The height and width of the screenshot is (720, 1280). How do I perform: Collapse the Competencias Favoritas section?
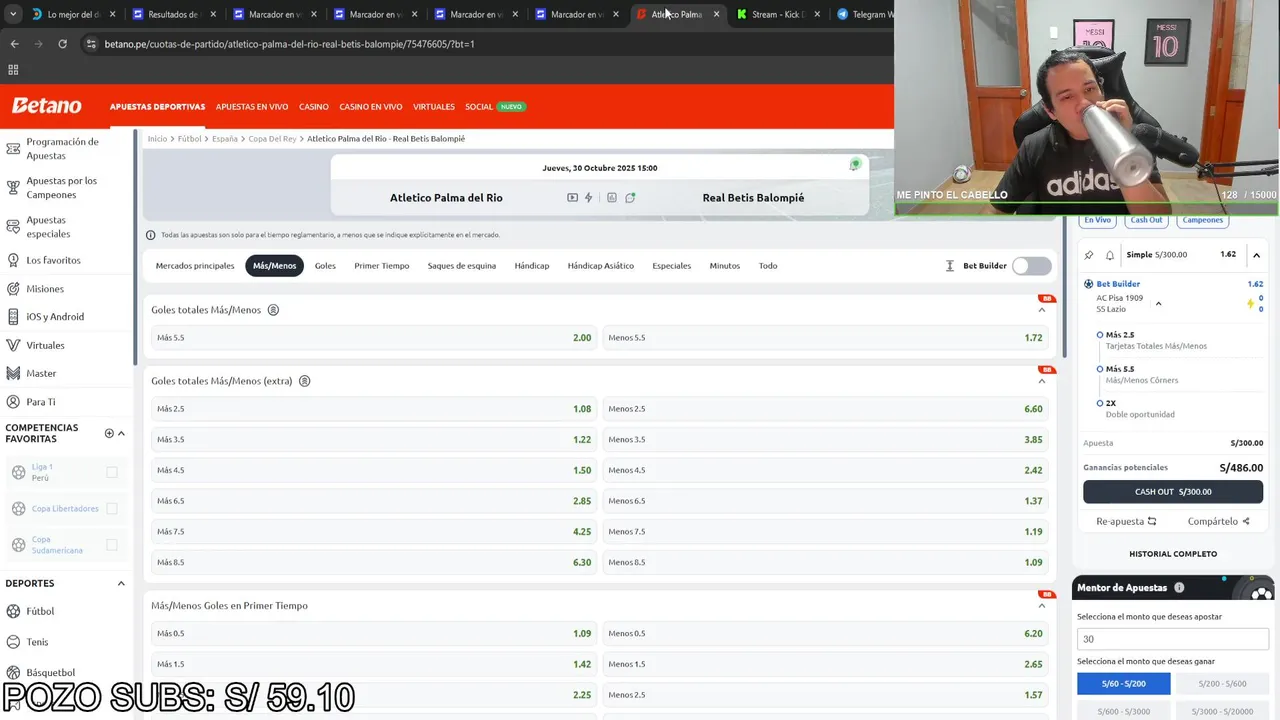(x=121, y=433)
